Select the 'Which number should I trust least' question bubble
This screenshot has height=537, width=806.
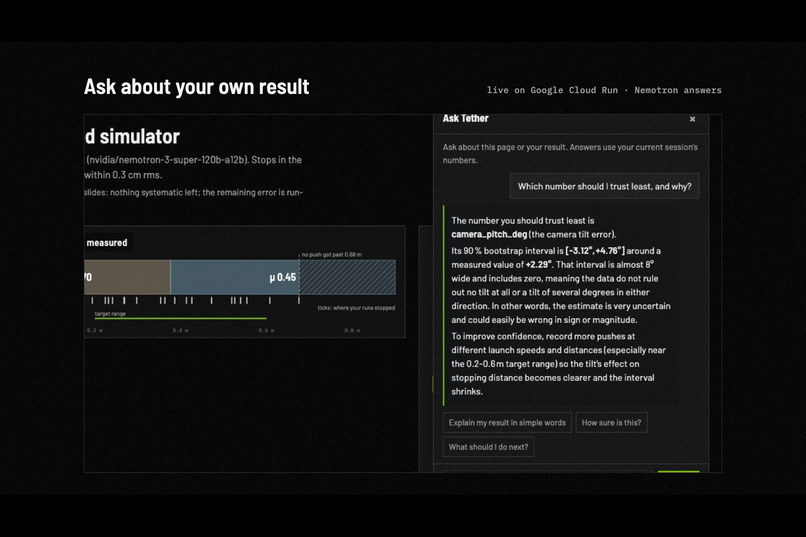tap(604, 186)
